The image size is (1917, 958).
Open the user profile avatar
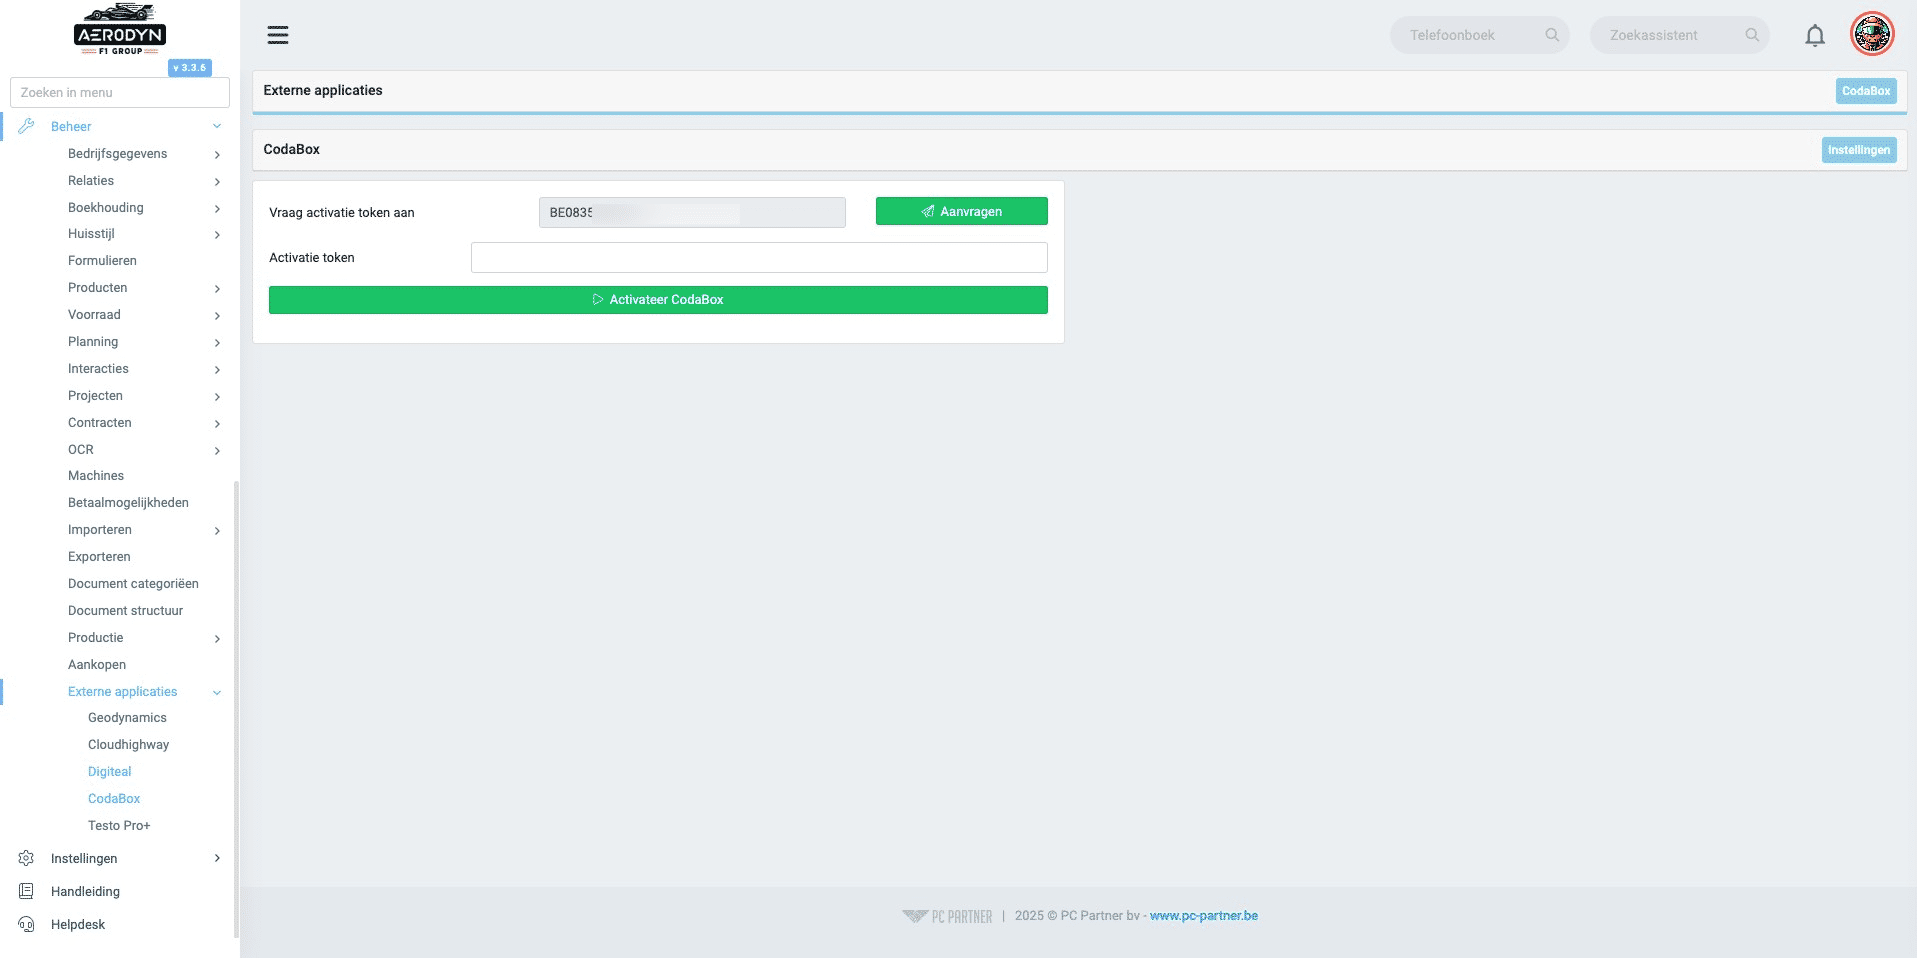click(x=1872, y=34)
